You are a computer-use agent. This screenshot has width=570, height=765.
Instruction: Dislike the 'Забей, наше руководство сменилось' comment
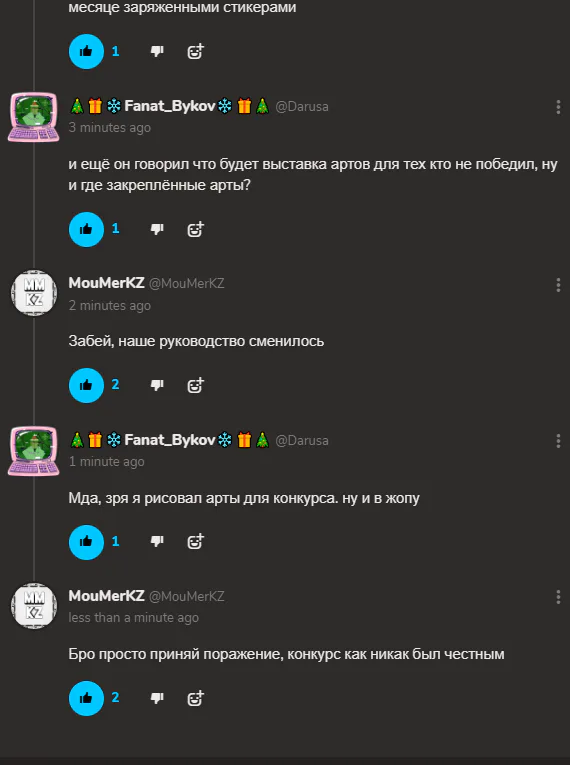click(x=157, y=385)
